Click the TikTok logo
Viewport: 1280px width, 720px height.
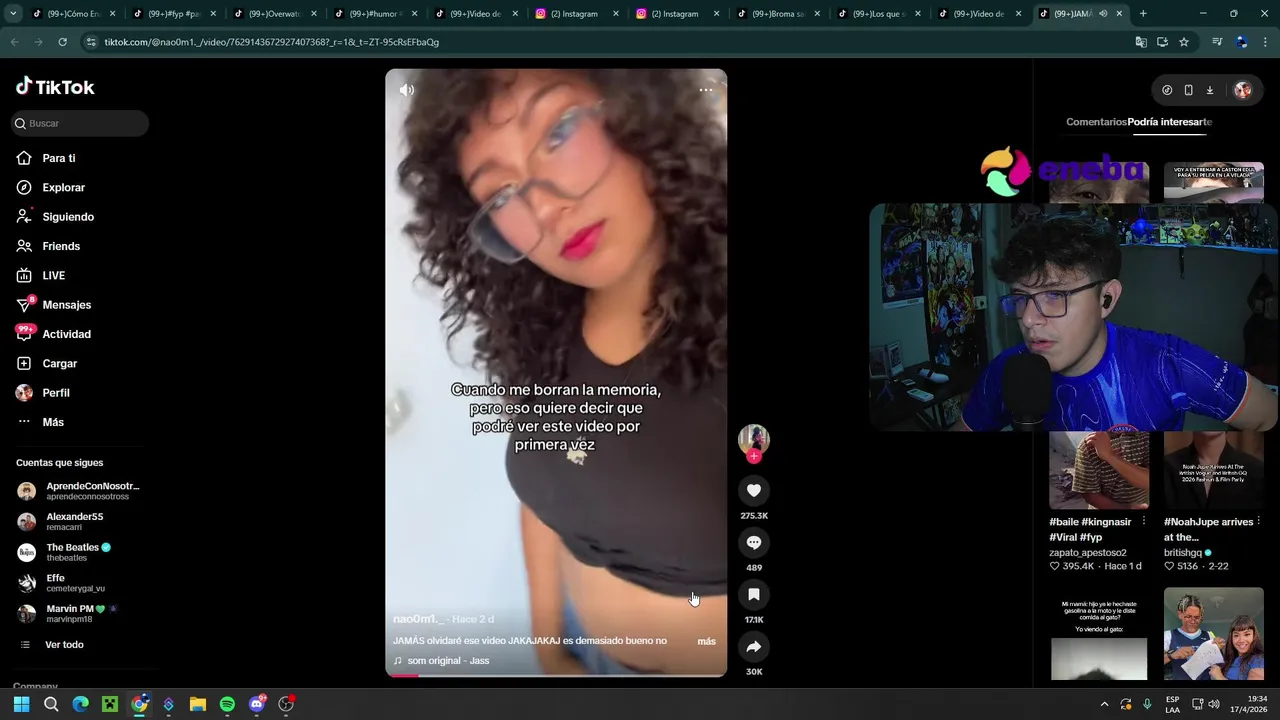pos(55,87)
